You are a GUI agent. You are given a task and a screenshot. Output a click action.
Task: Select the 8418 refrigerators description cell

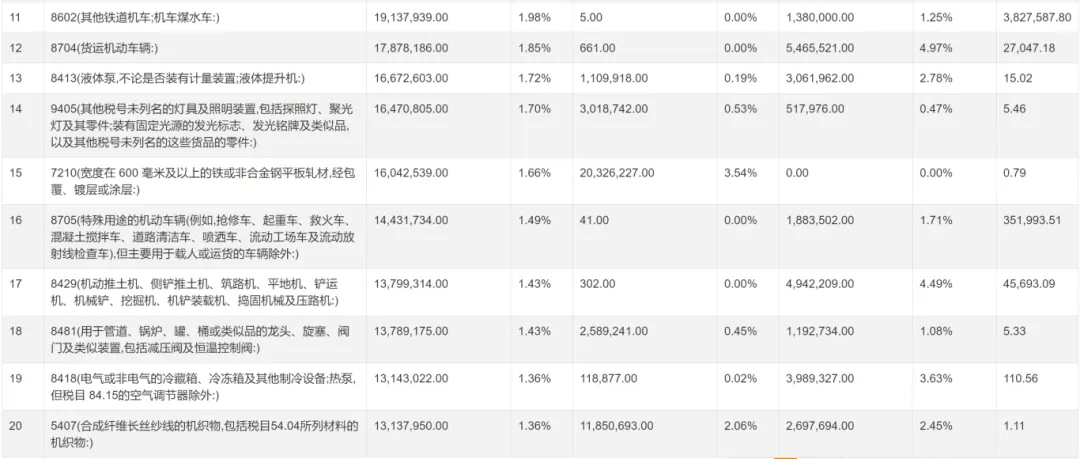pos(205,387)
